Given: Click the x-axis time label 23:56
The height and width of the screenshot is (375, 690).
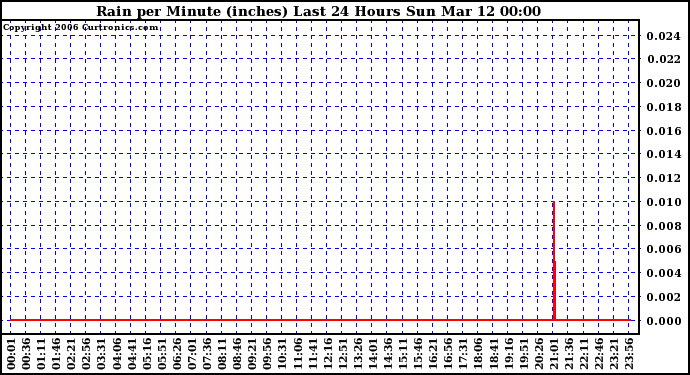Looking at the screenshot, I should click(x=629, y=354).
